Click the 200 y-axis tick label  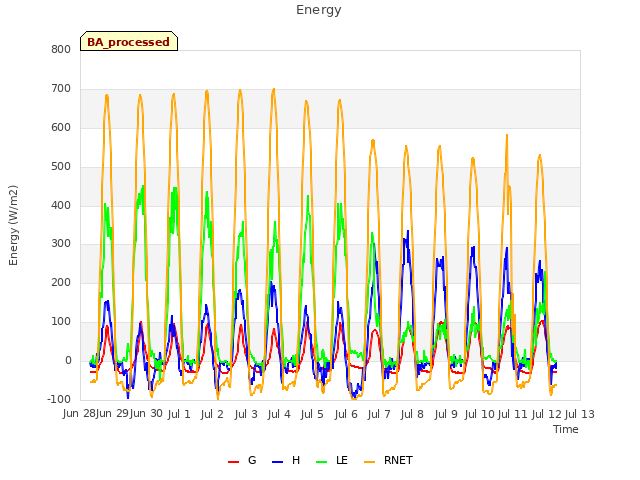click(61, 283)
